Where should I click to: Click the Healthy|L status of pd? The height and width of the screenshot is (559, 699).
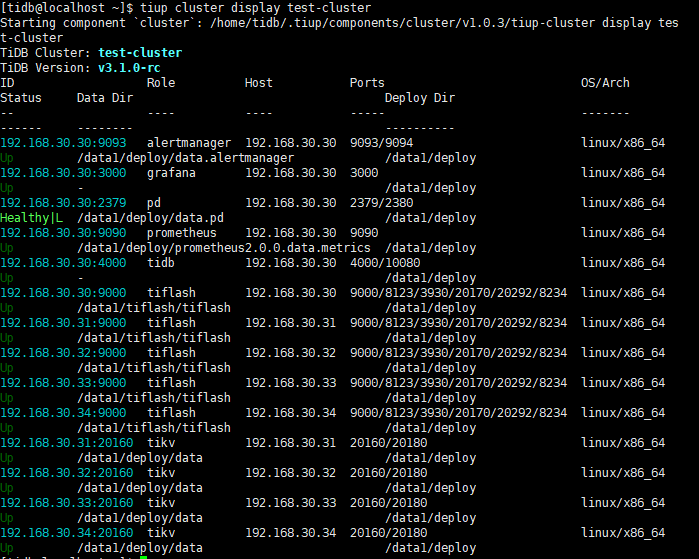click(31, 218)
